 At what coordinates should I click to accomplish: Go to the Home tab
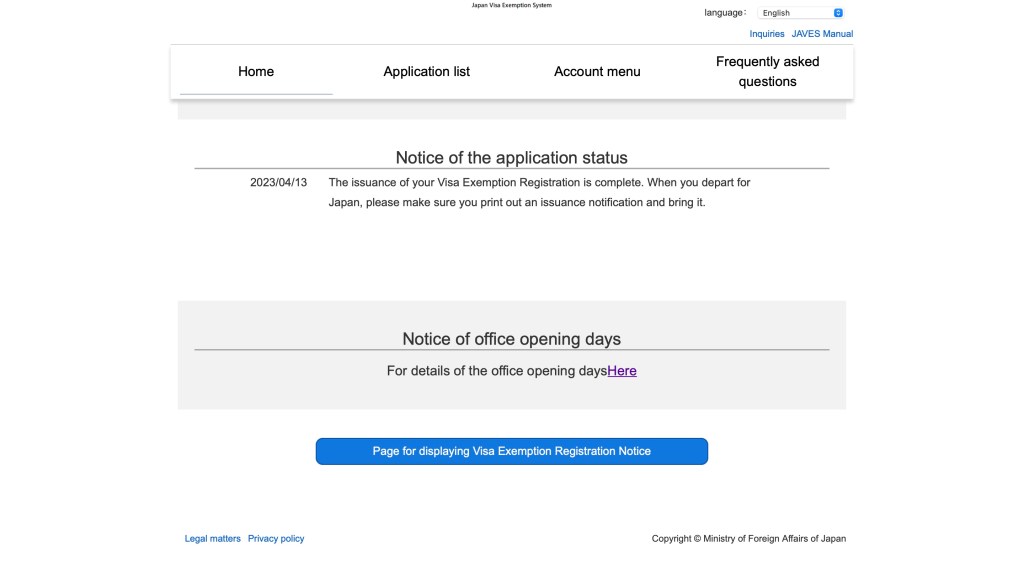[256, 72]
